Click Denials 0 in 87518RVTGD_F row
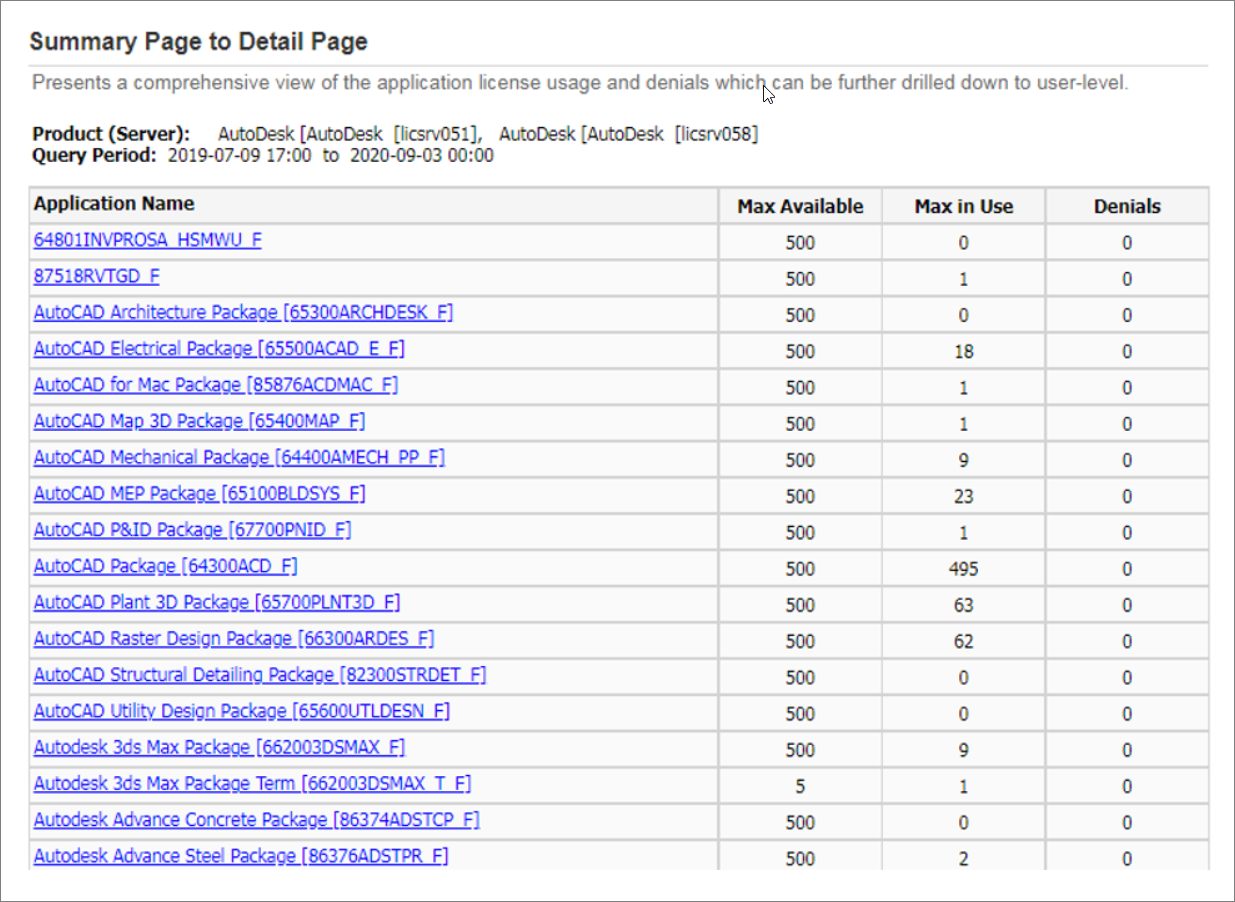Image resolution: width=1235 pixels, height=902 pixels. tap(1127, 279)
